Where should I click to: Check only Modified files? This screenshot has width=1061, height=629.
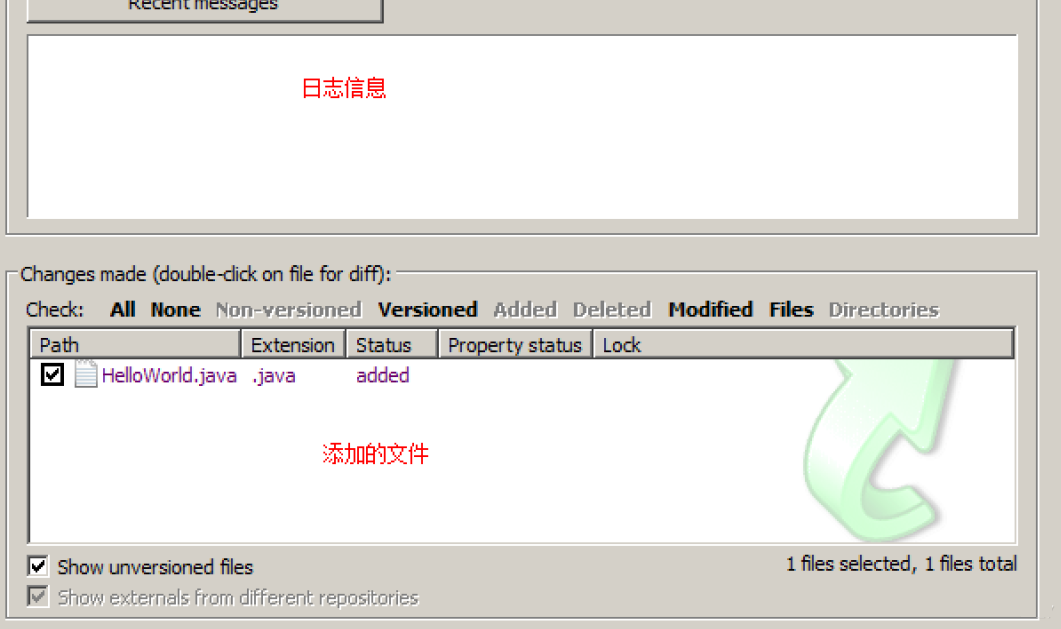pyautogui.click(x=710, y=310)
